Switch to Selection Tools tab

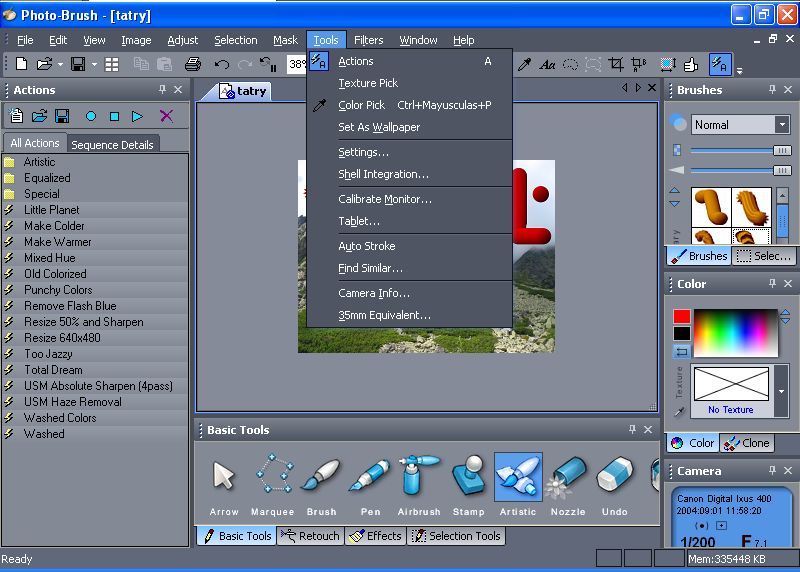coord(457,536)
